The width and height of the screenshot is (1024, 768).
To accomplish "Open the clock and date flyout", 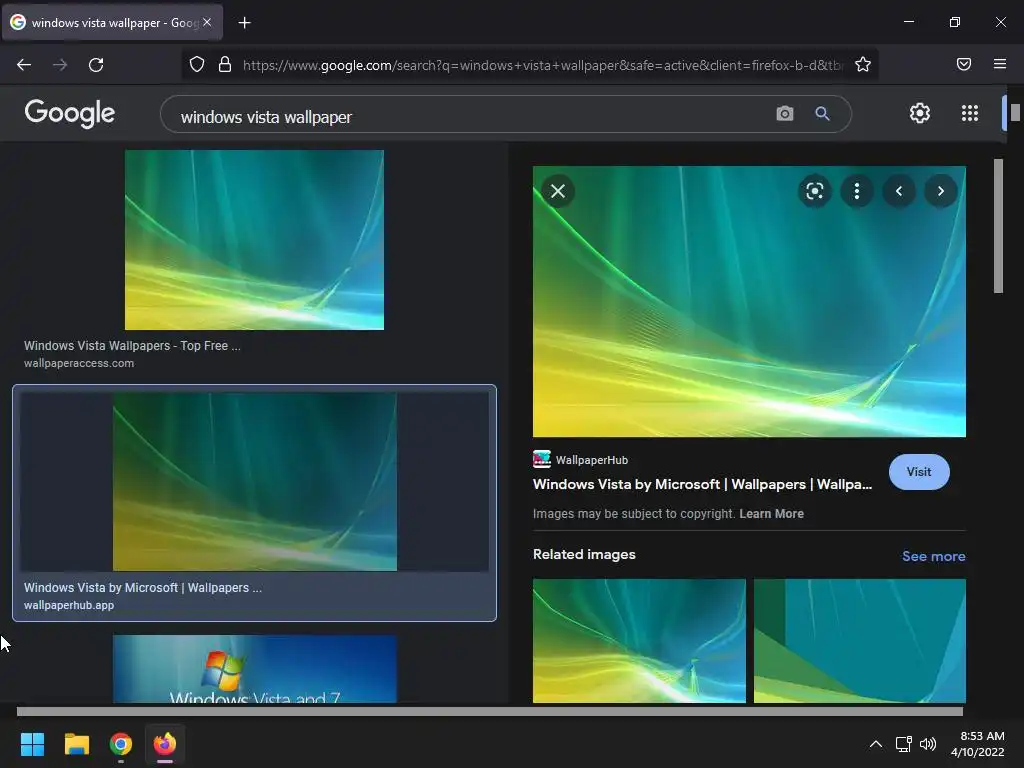I will click(x=978, y=744).
